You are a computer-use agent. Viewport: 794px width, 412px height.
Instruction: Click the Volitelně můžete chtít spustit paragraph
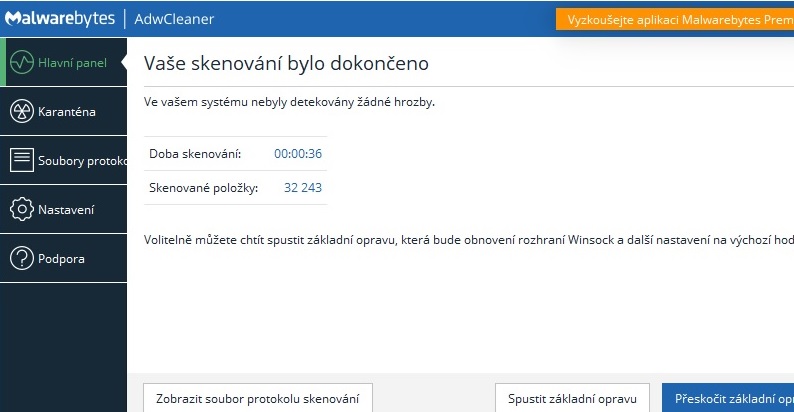(469, 240)
